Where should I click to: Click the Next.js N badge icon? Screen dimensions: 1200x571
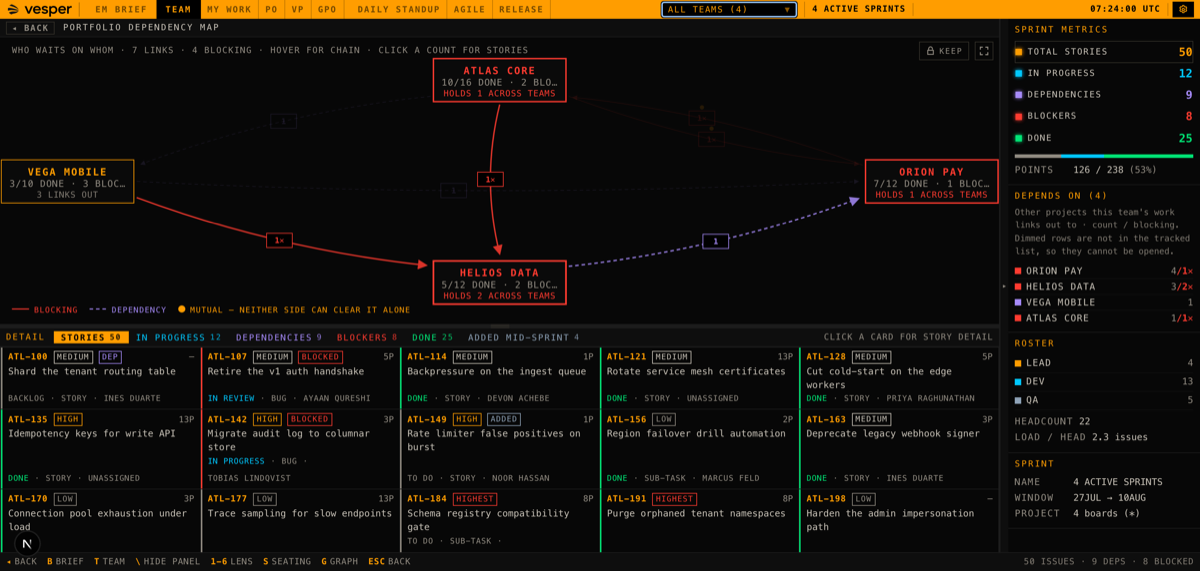click(28, 544)
